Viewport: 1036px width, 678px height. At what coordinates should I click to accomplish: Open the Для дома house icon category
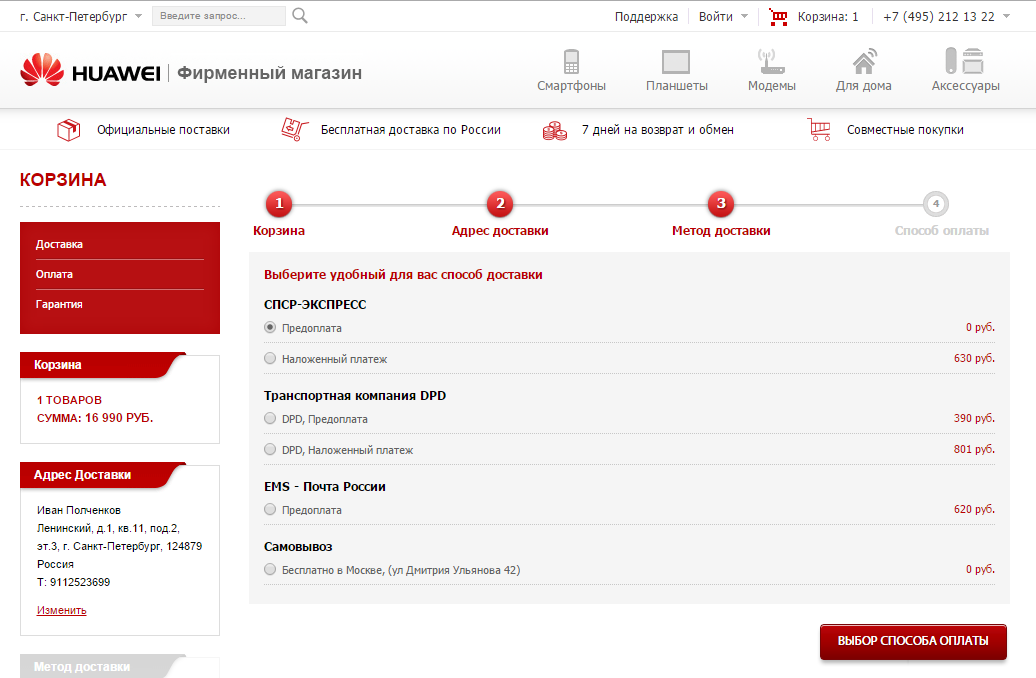coord(864,61)
